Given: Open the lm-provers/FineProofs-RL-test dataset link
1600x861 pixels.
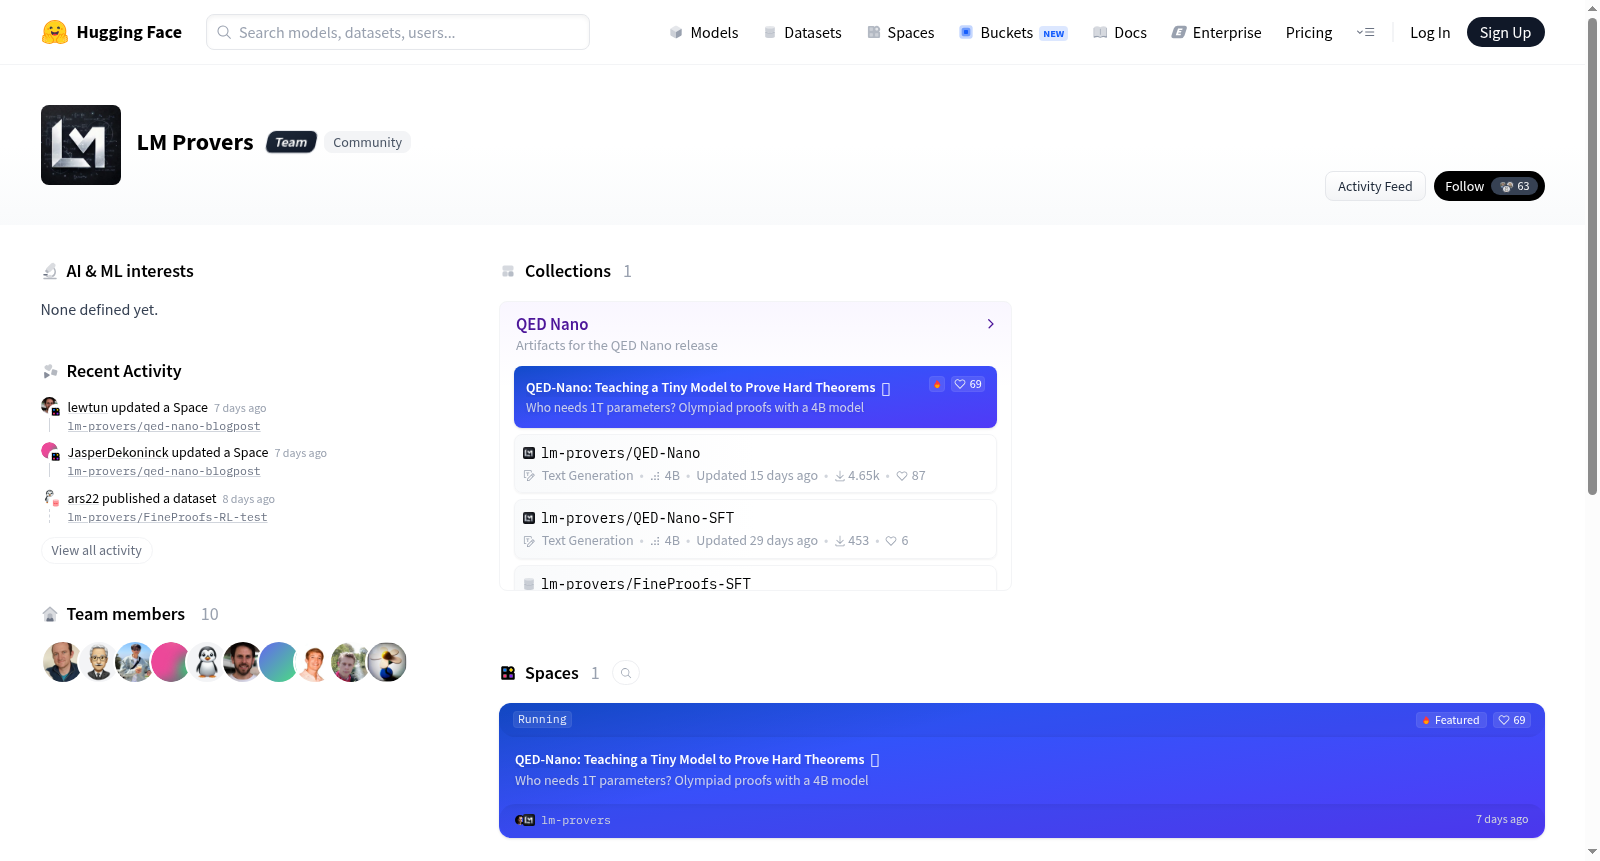Looking at the screenshot, I should click(x=167, y=517).
